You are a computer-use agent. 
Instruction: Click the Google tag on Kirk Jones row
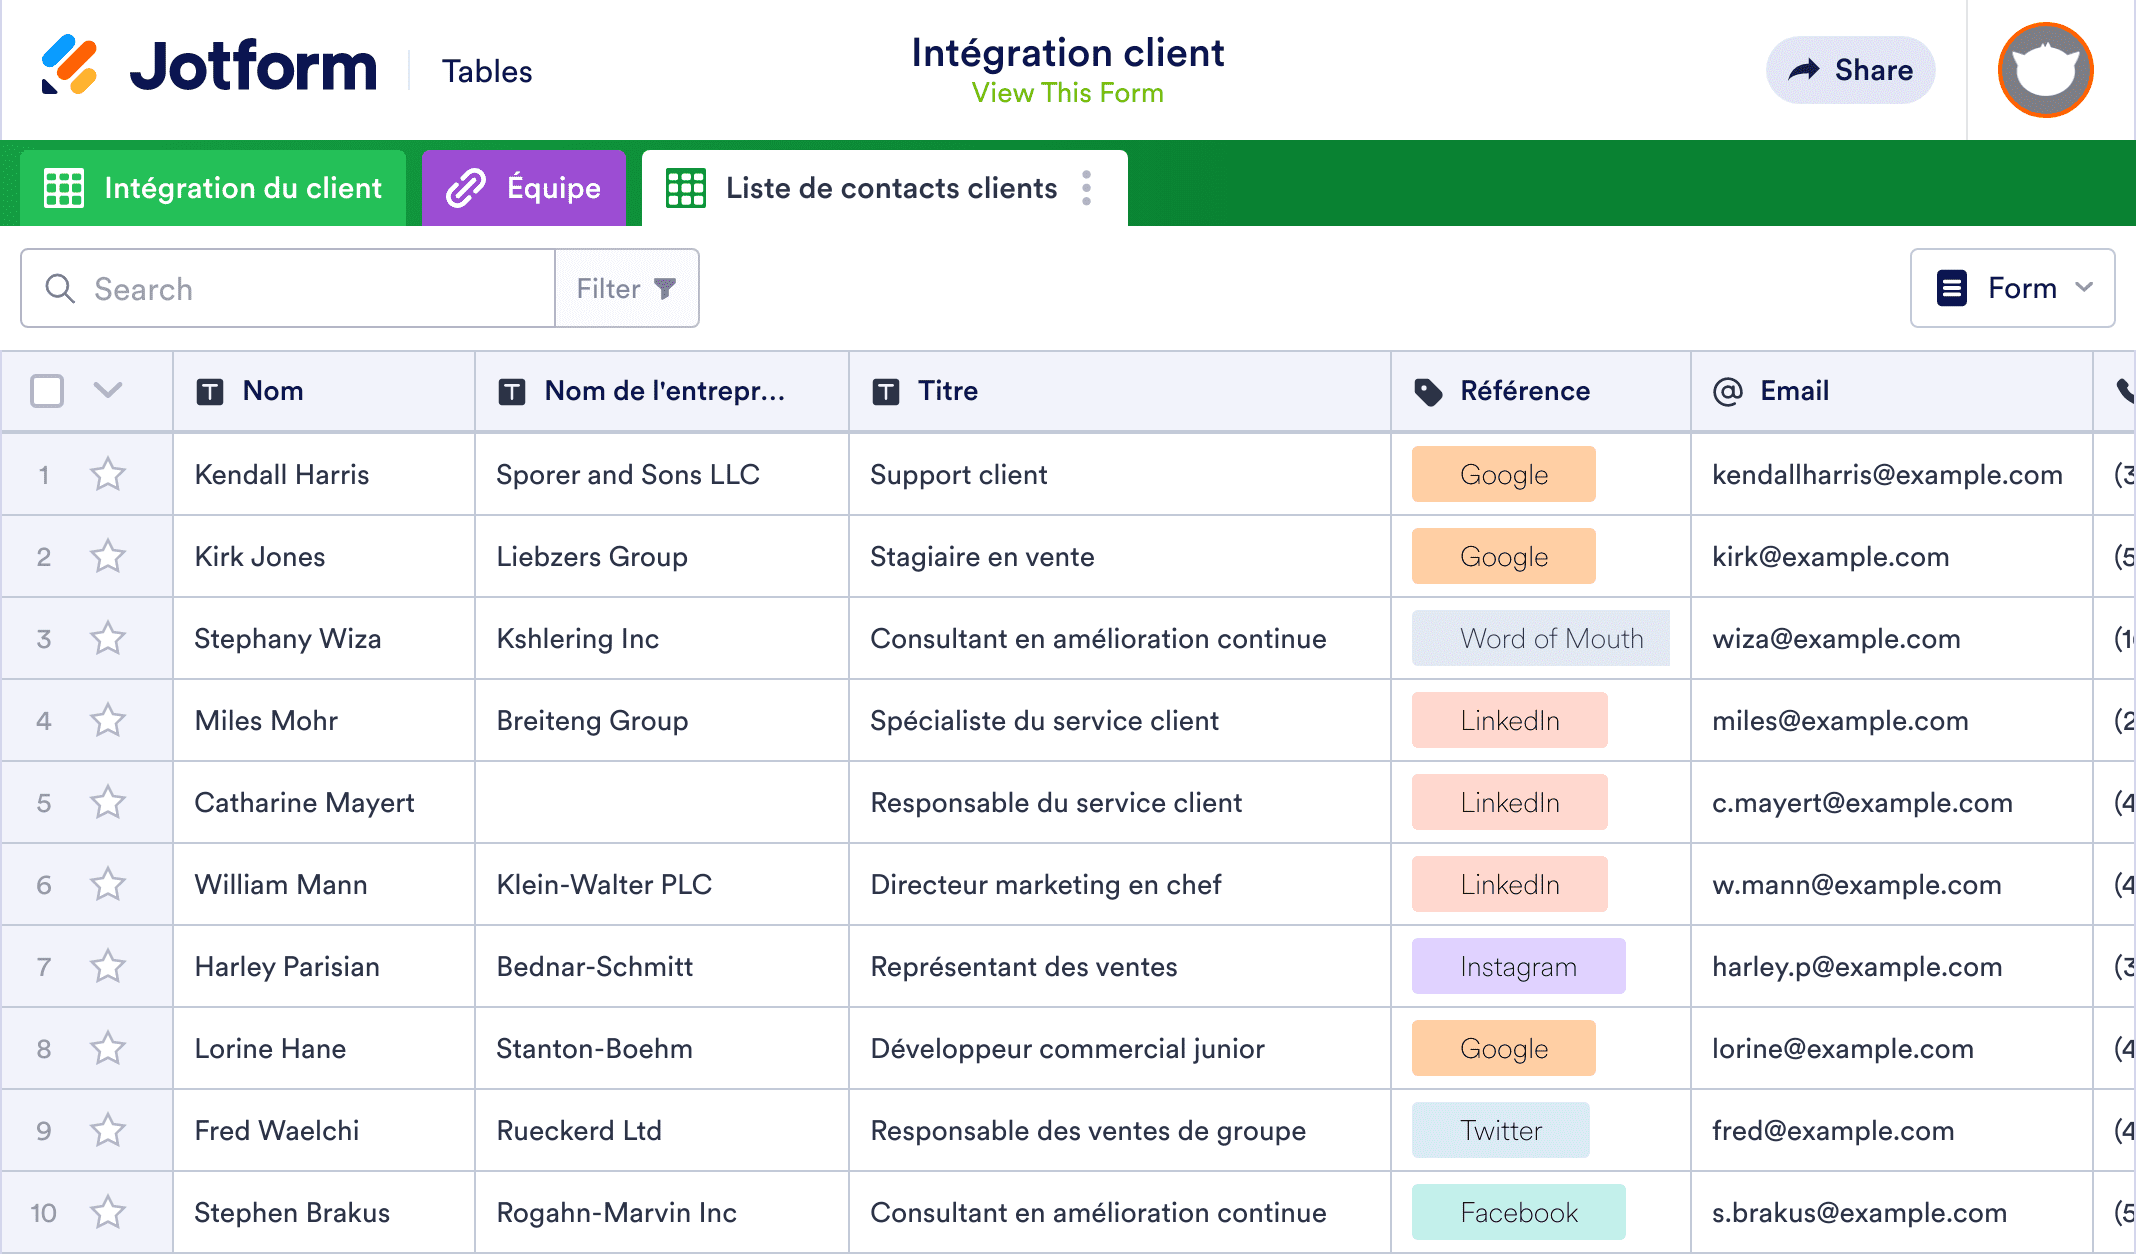1502,556
